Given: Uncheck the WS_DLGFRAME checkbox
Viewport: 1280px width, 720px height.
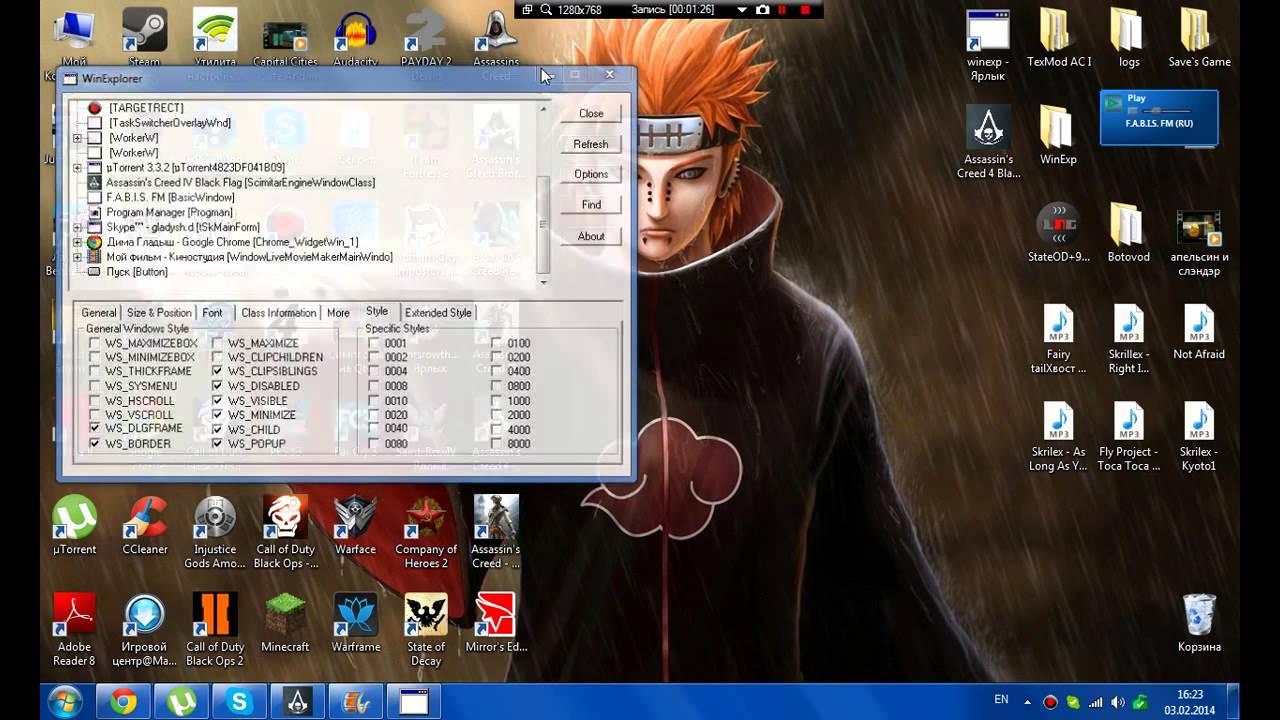Looking at the screenshot, I should pyautogui.click(x=94, y=428).
